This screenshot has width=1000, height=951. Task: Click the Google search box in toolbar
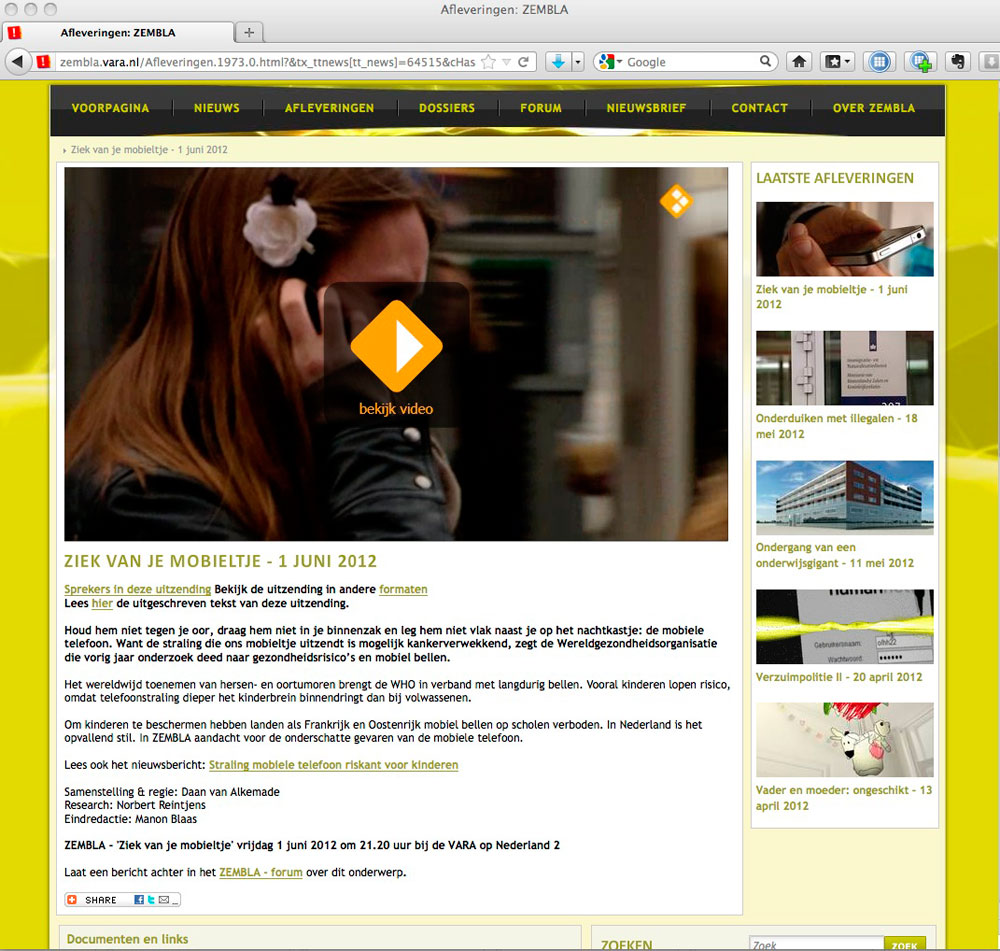(692, 62)
